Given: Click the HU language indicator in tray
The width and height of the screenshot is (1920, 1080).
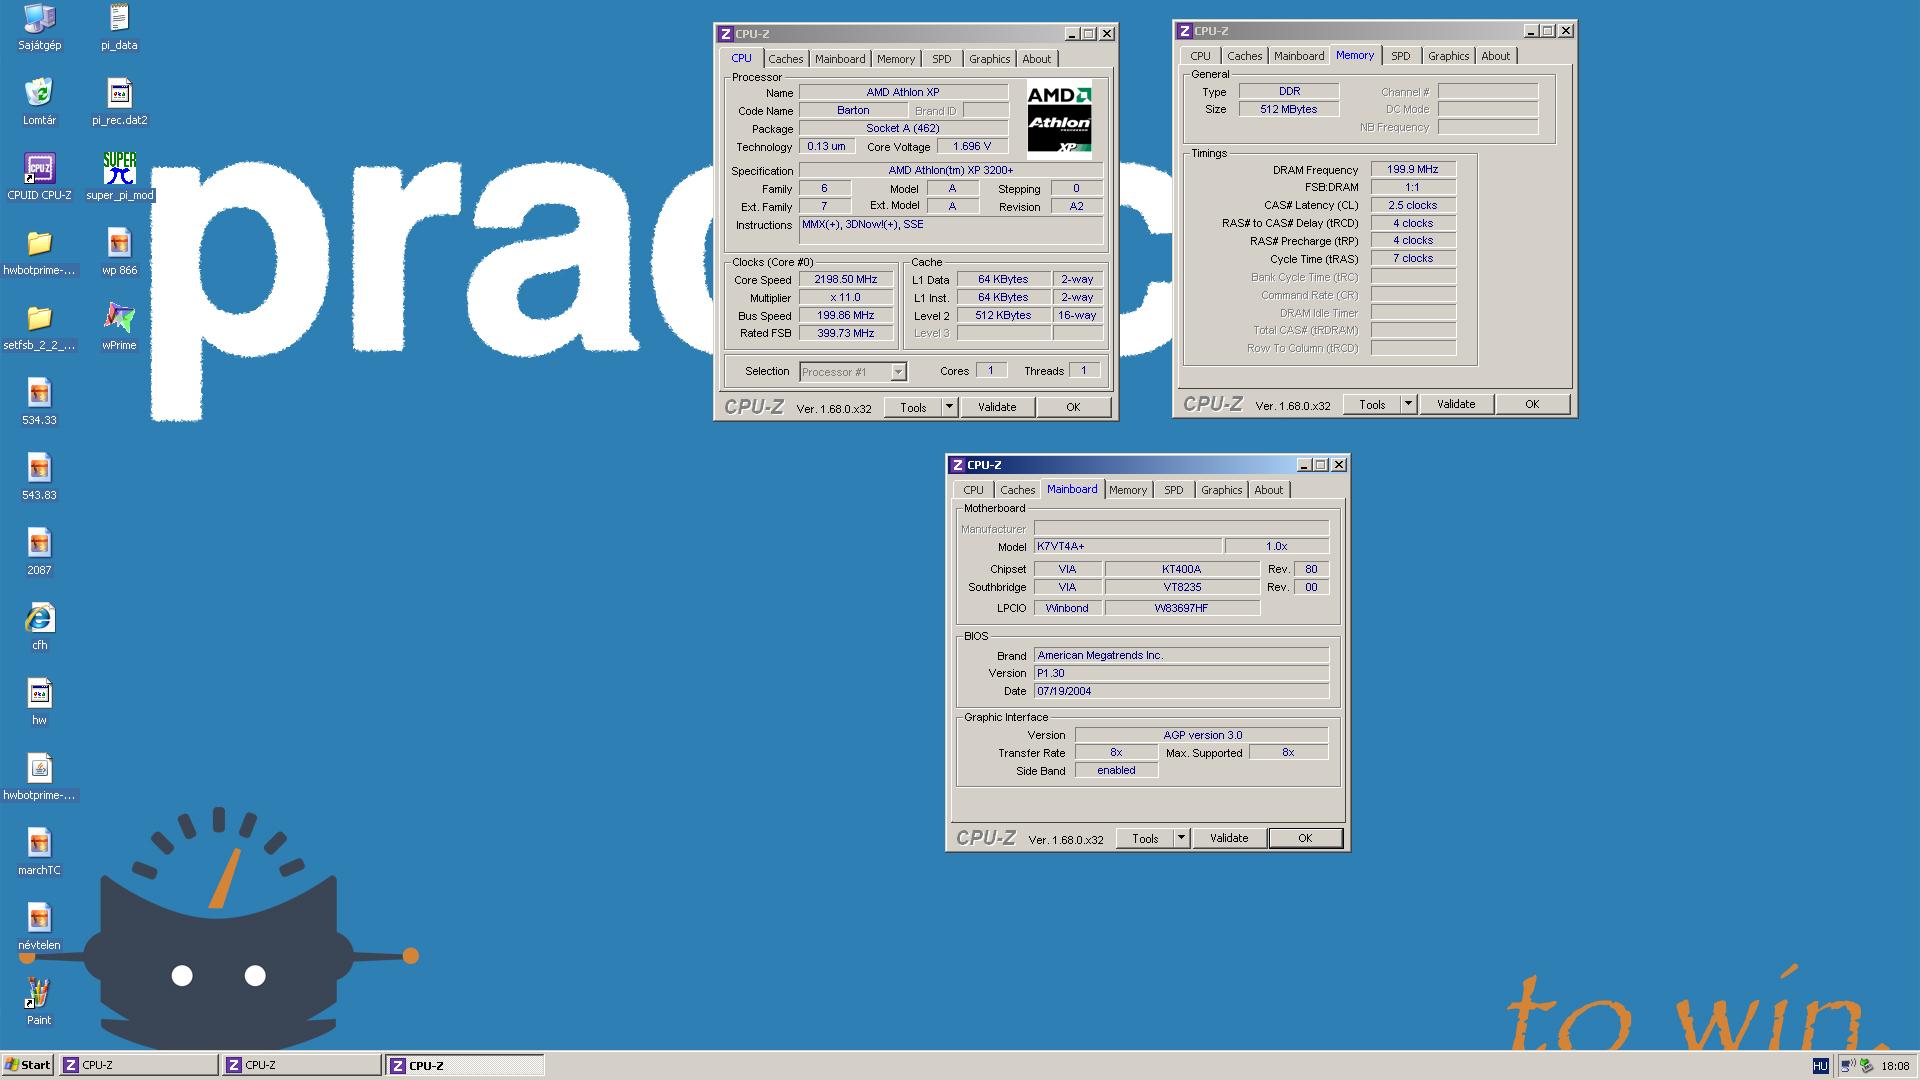Looking at the screenshot, I should coord(1820,1066).
